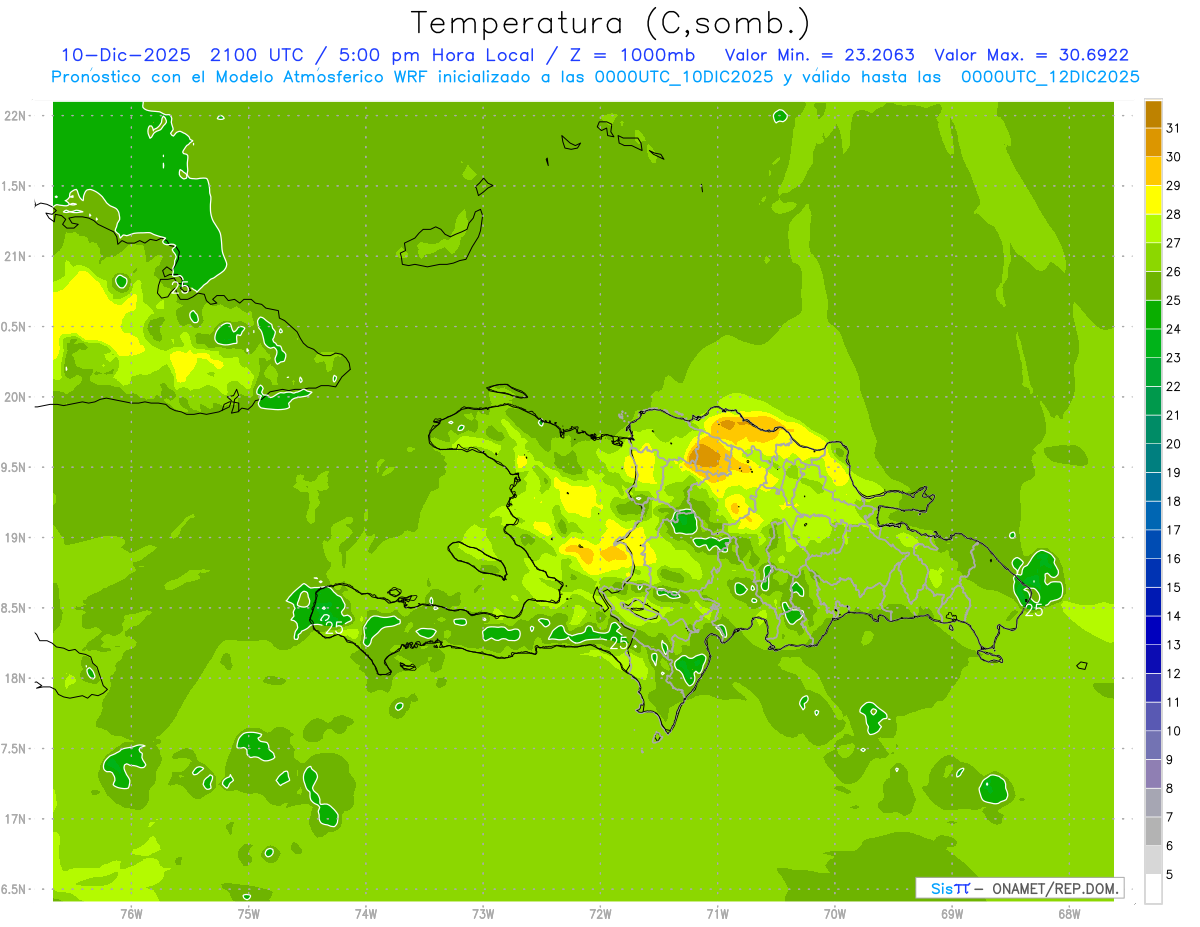Click the '19N' latitude label
This screenshot has height=927, width=1200.
pos(15,538)
